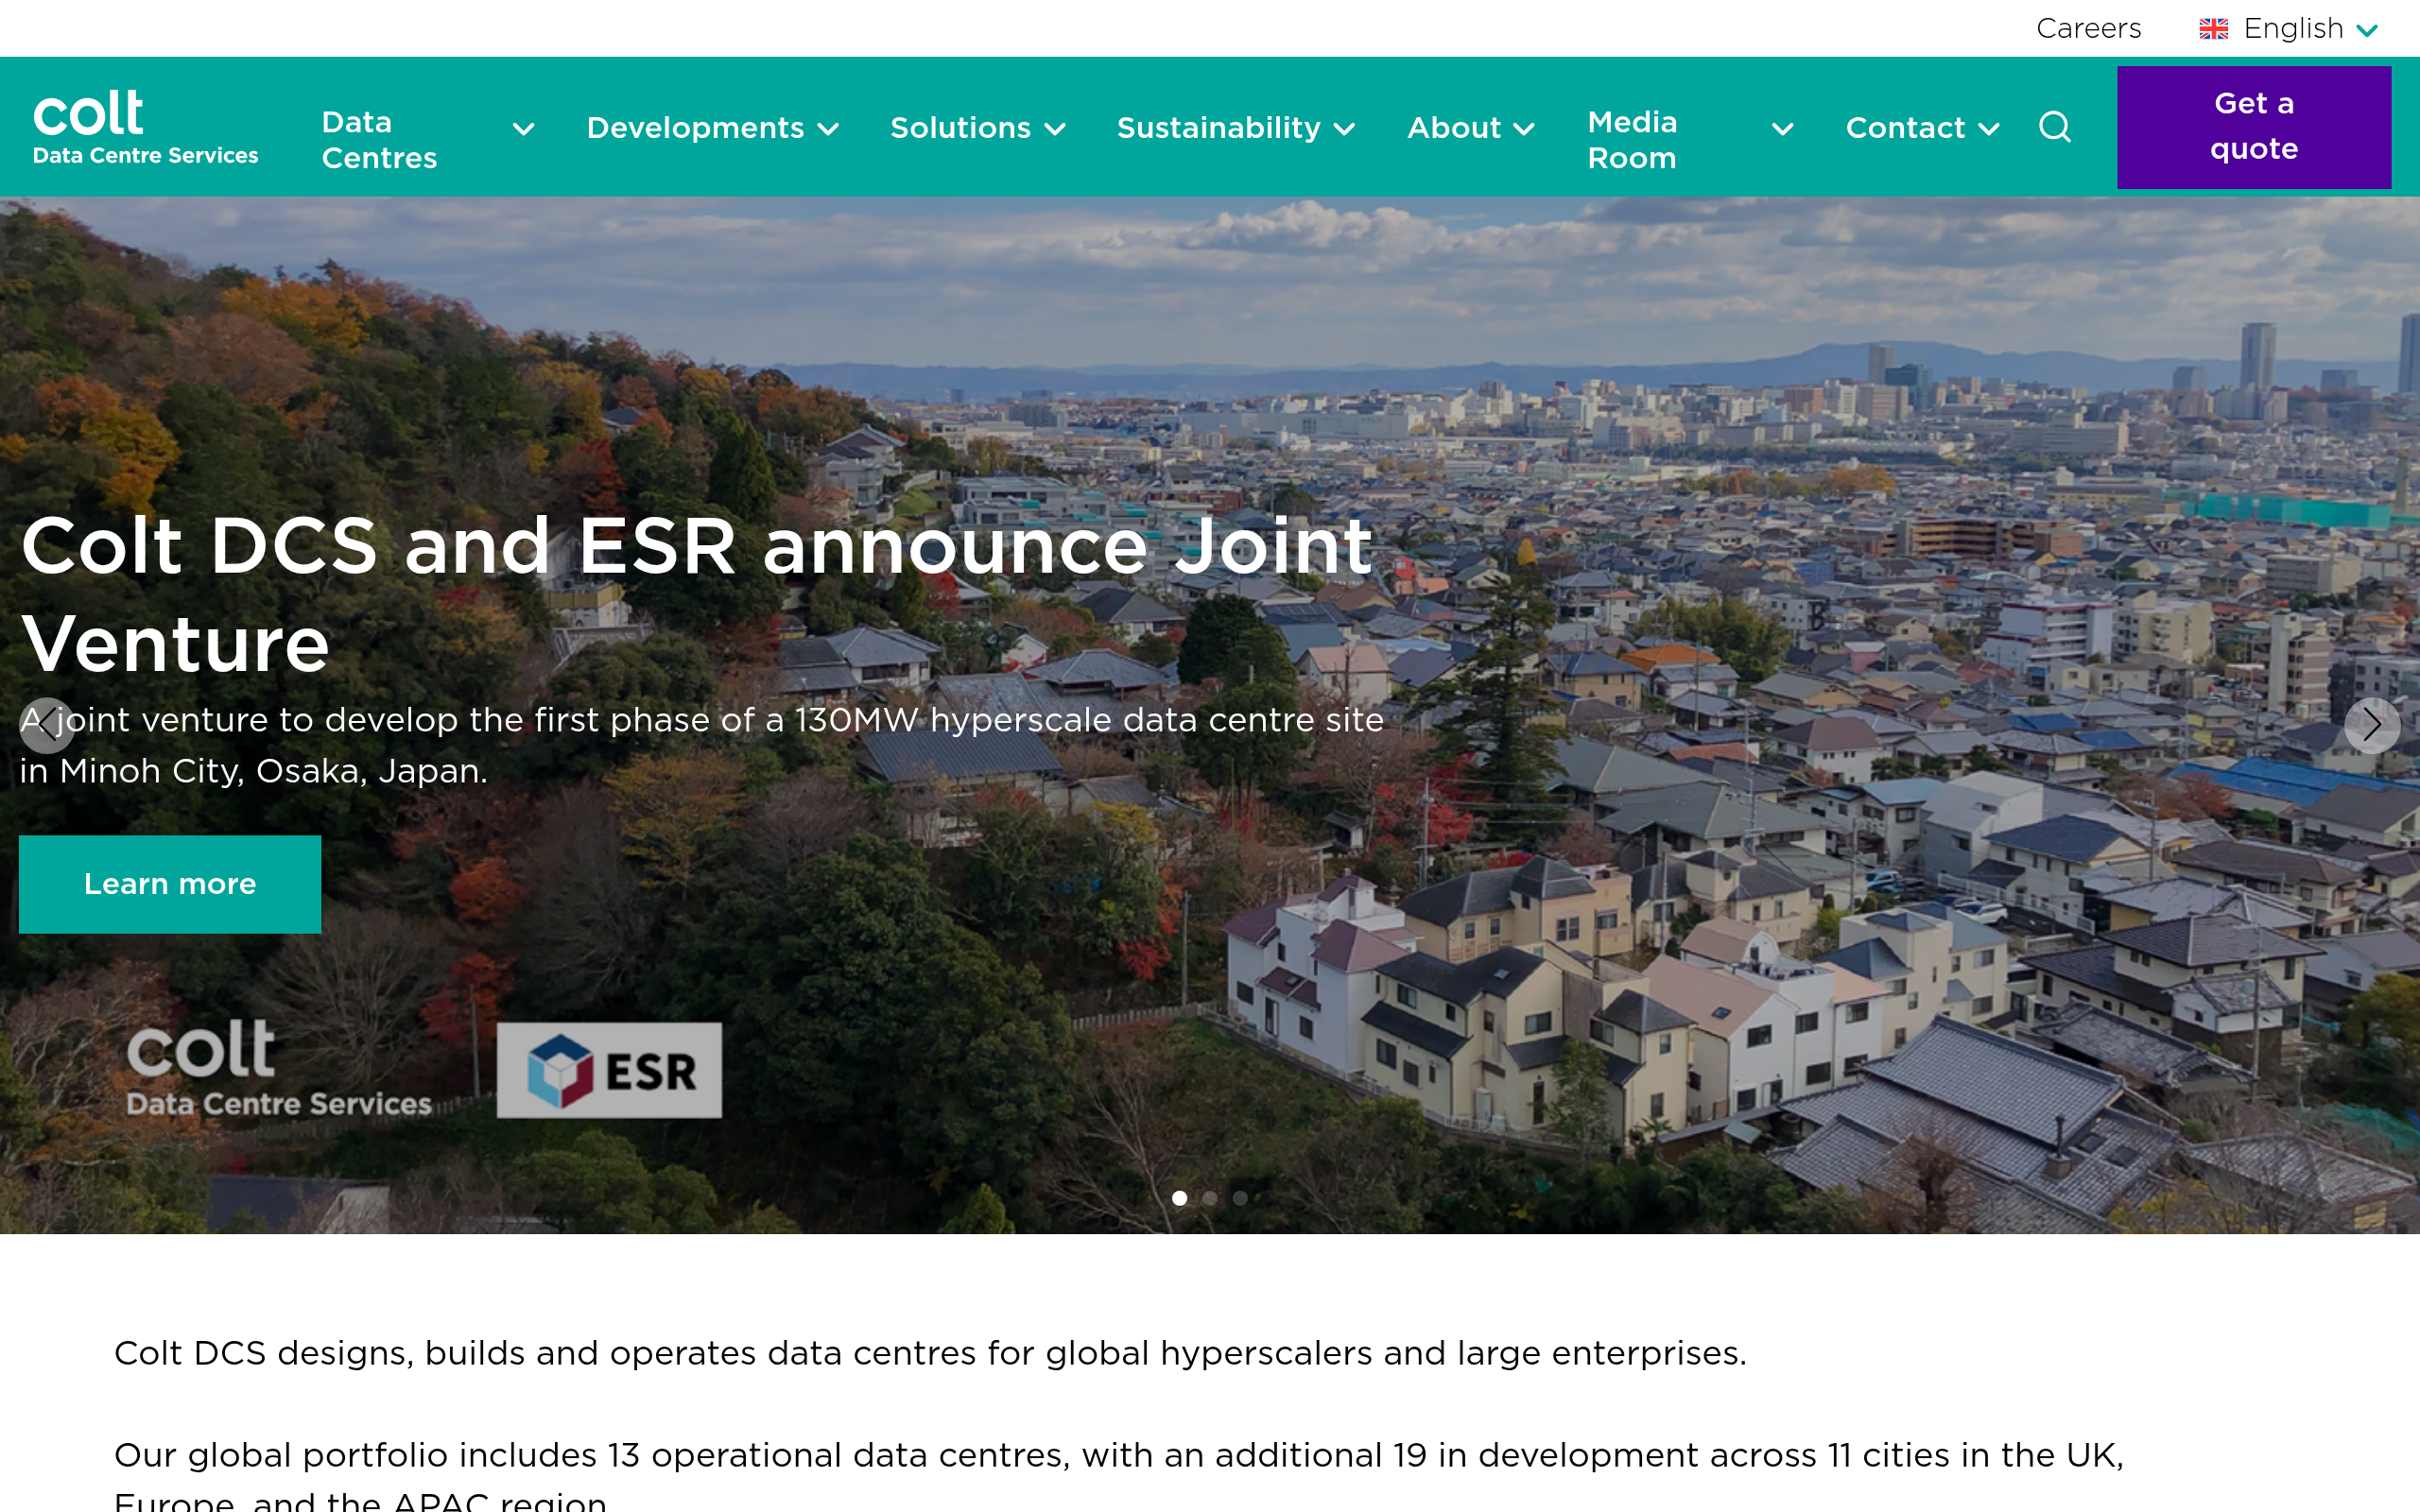Viewport: 2420px width, 1512px height.
Task: Click the Colt logo in the hero banner
Action: pos(279,1067)
